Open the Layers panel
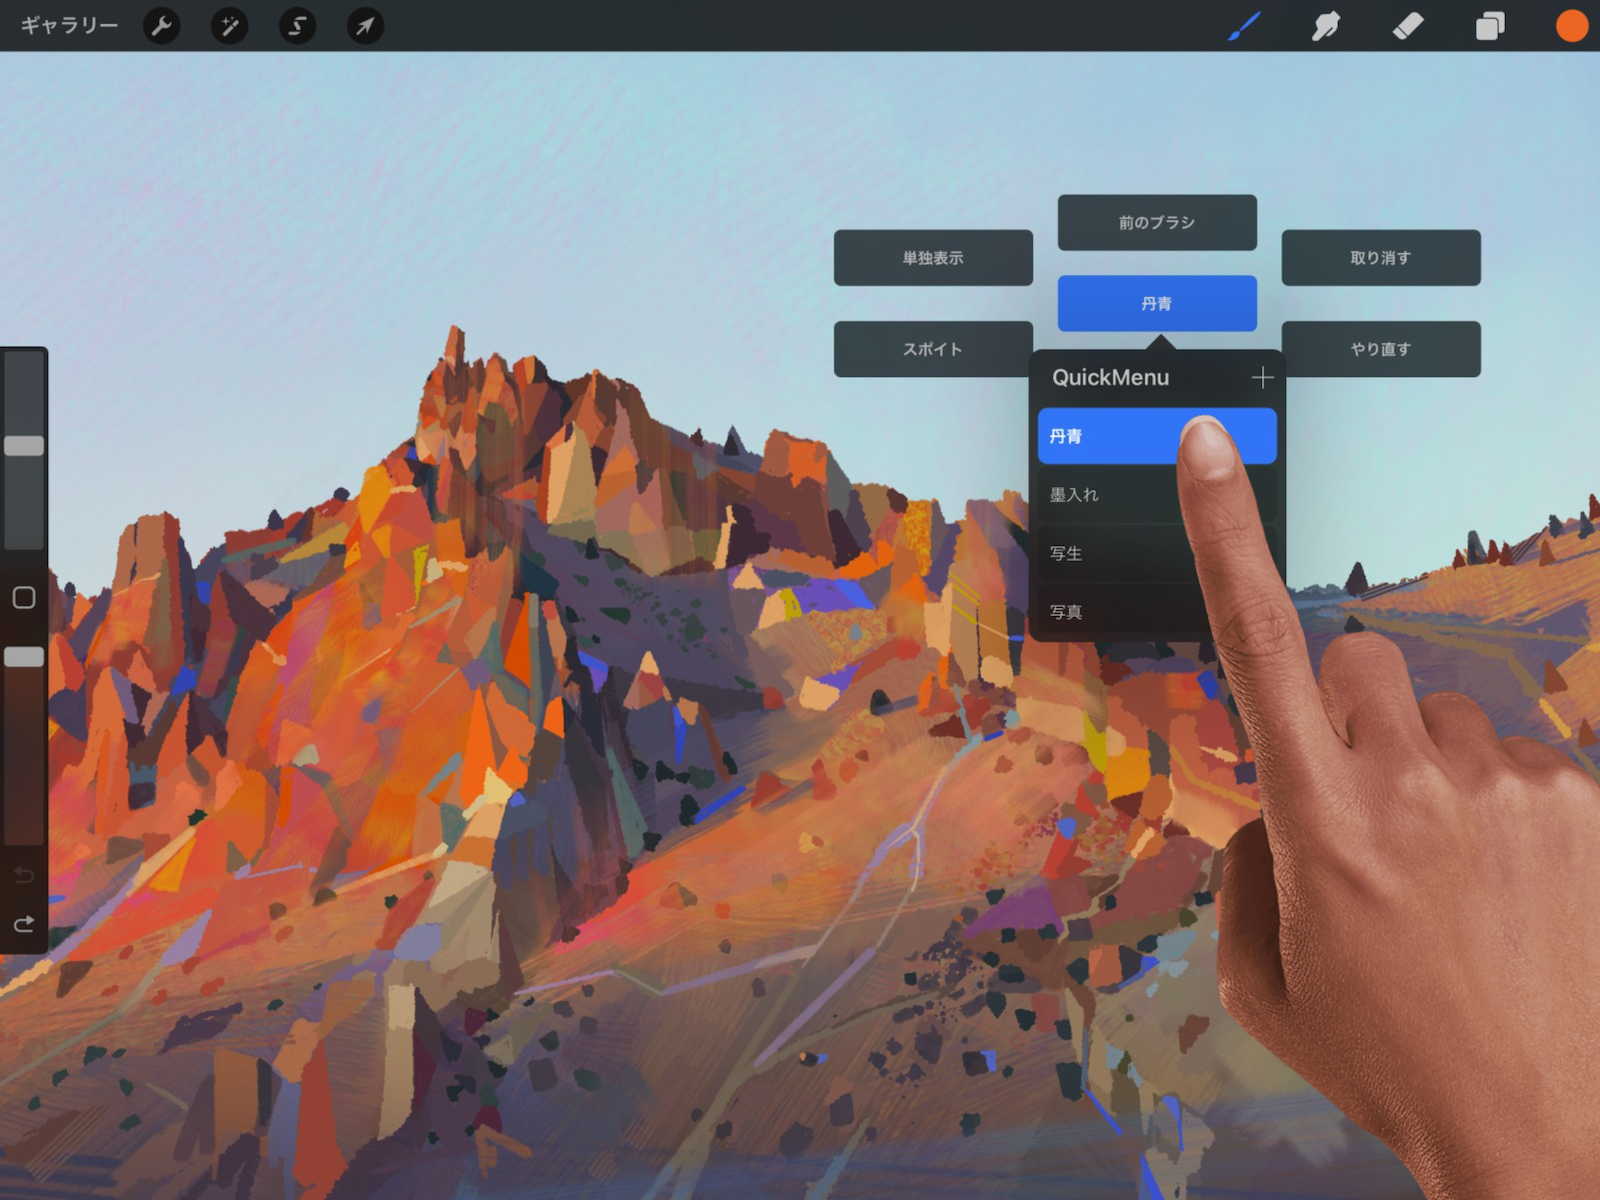Screen dimensions: 1600x1200 point(1490,26)
